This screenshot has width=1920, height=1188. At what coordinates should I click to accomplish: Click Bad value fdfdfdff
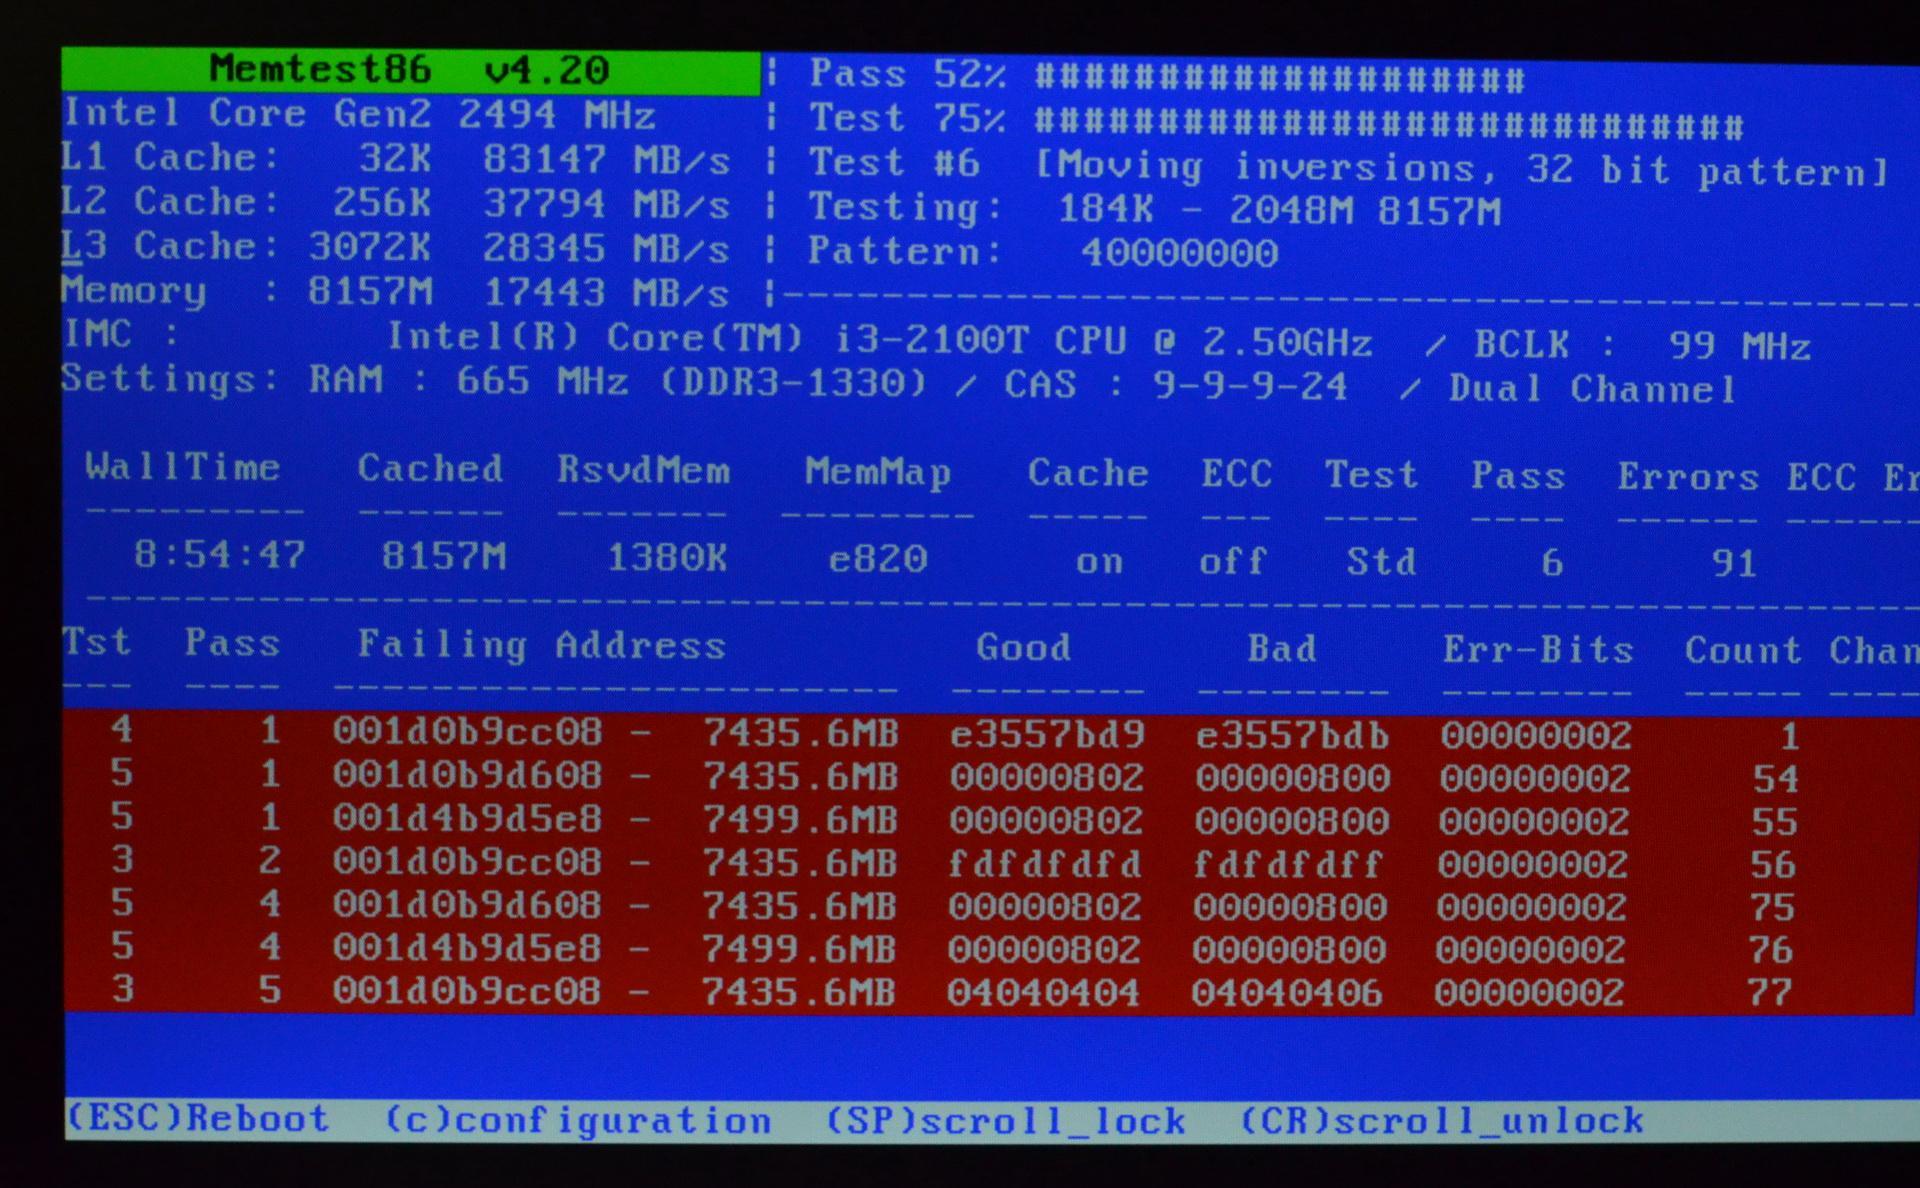point(1288,865)
